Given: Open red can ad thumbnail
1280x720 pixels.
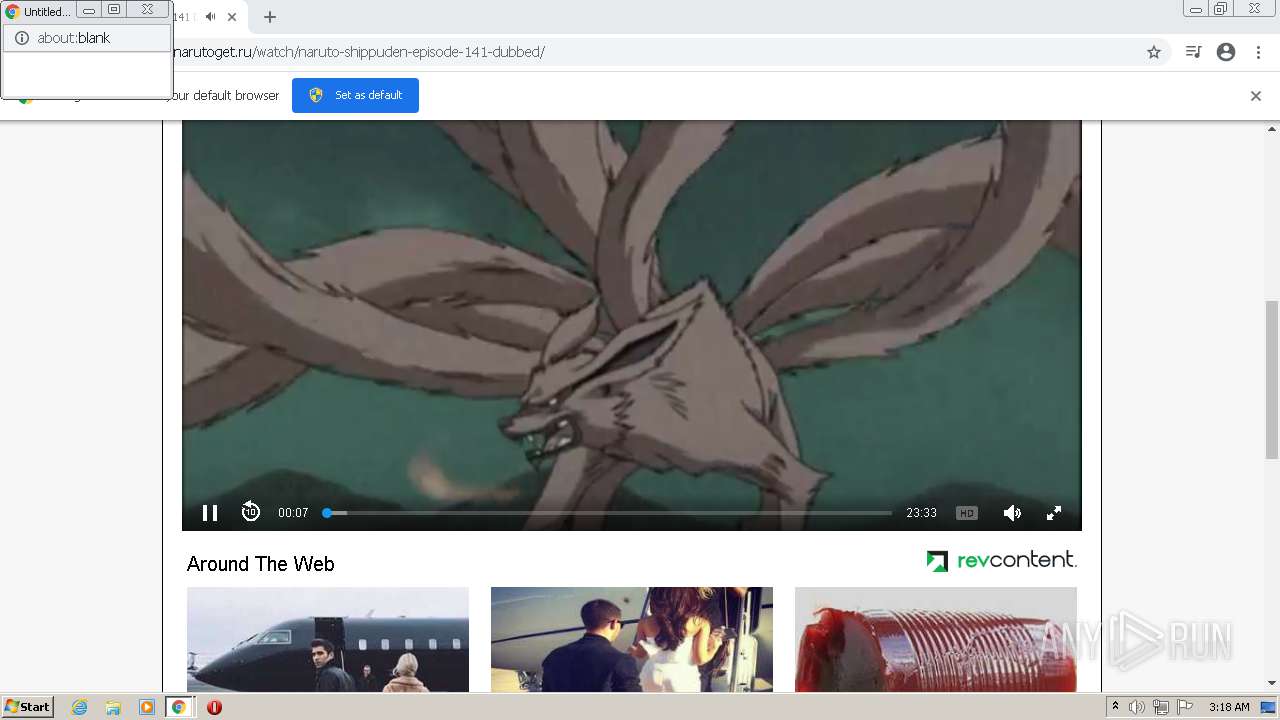Looking at the screenshot, I should pyautogui.click(x=936, y=640).
